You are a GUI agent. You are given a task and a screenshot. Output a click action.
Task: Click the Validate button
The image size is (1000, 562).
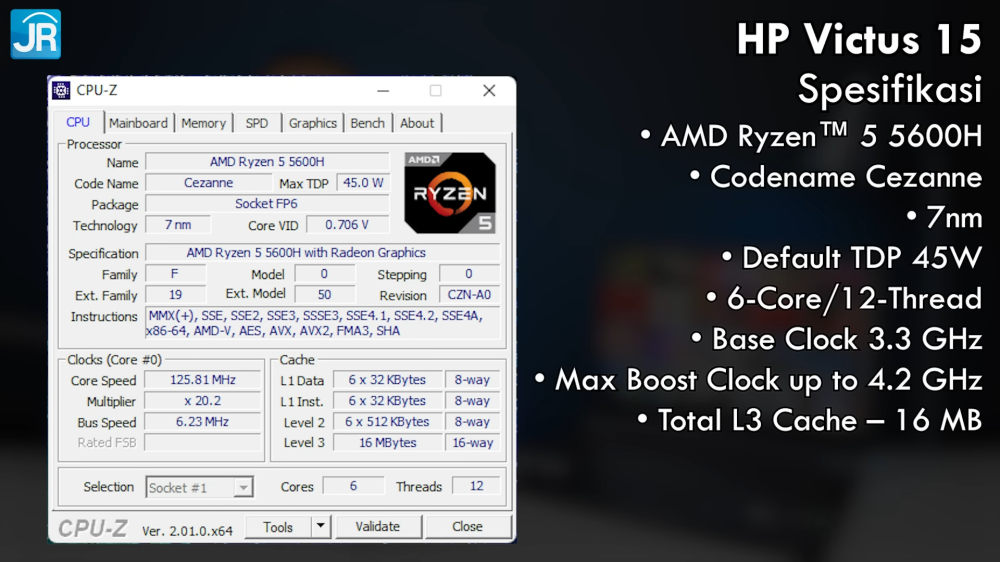[378, 526]
